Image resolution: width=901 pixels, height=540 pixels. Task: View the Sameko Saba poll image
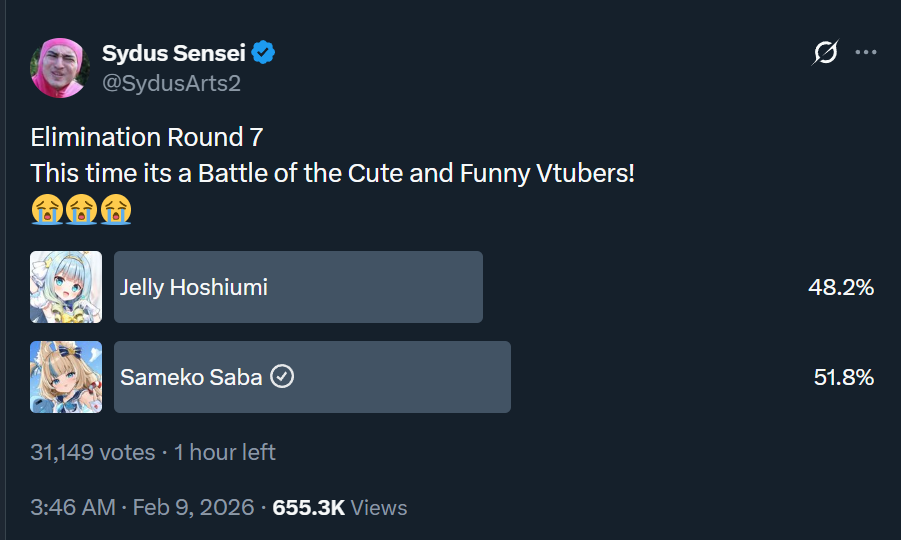(x=66, y=377)
